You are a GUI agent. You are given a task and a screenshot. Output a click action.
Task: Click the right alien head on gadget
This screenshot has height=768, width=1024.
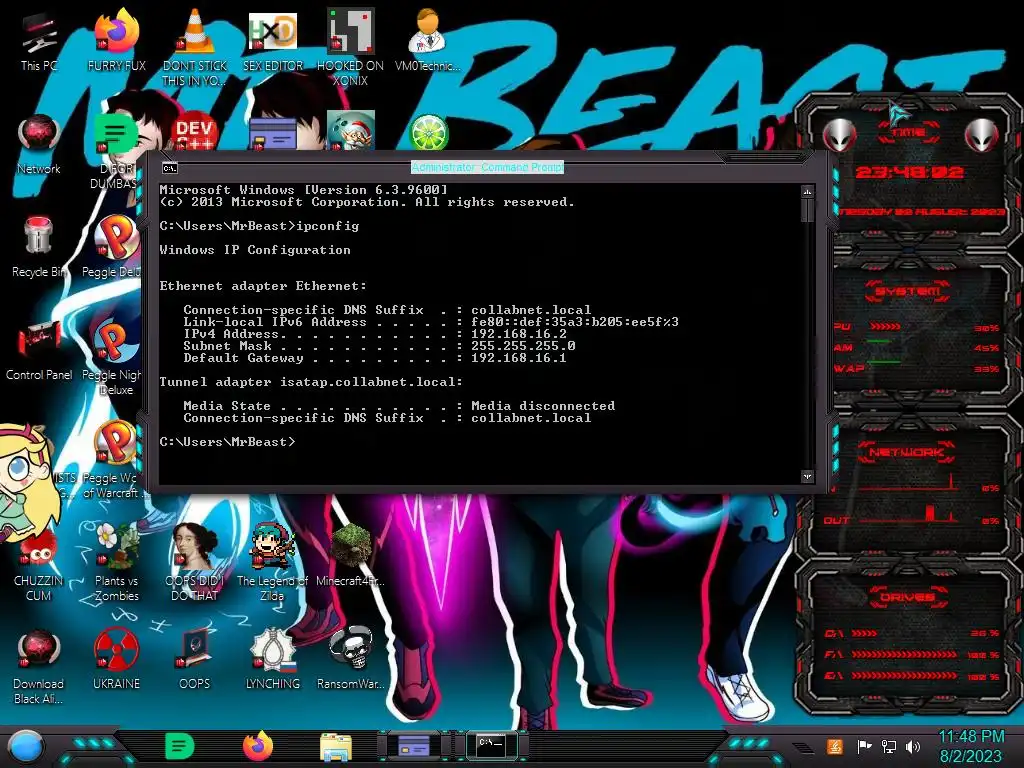coord(982,135)
